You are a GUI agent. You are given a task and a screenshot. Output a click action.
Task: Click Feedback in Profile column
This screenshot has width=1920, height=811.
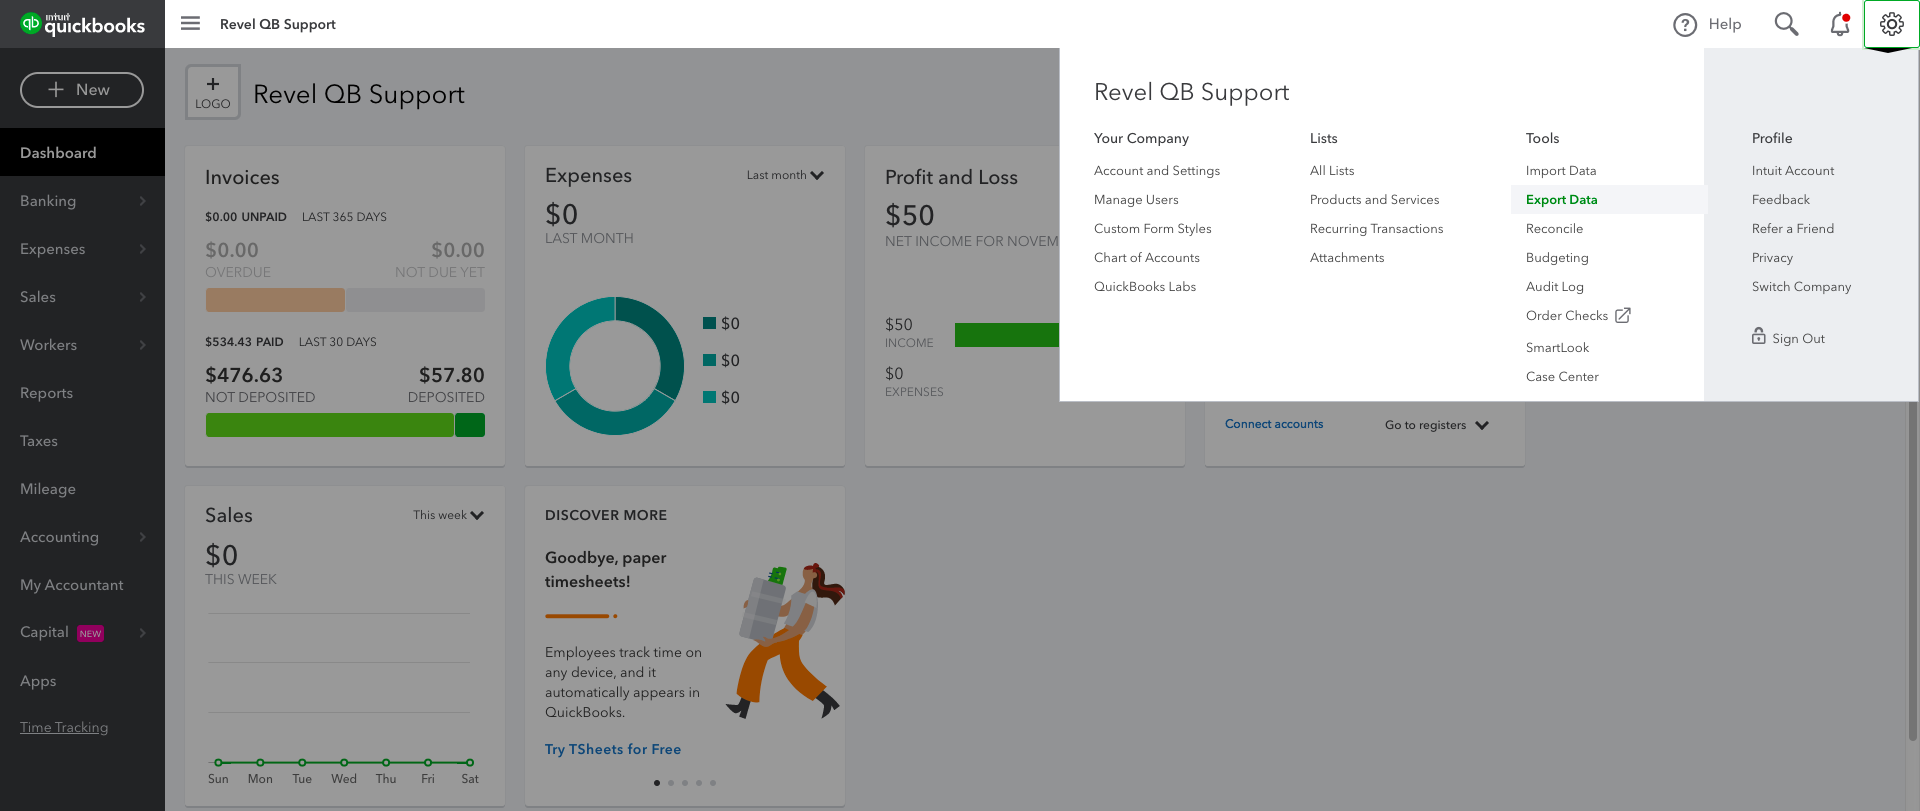(1781, 200)
